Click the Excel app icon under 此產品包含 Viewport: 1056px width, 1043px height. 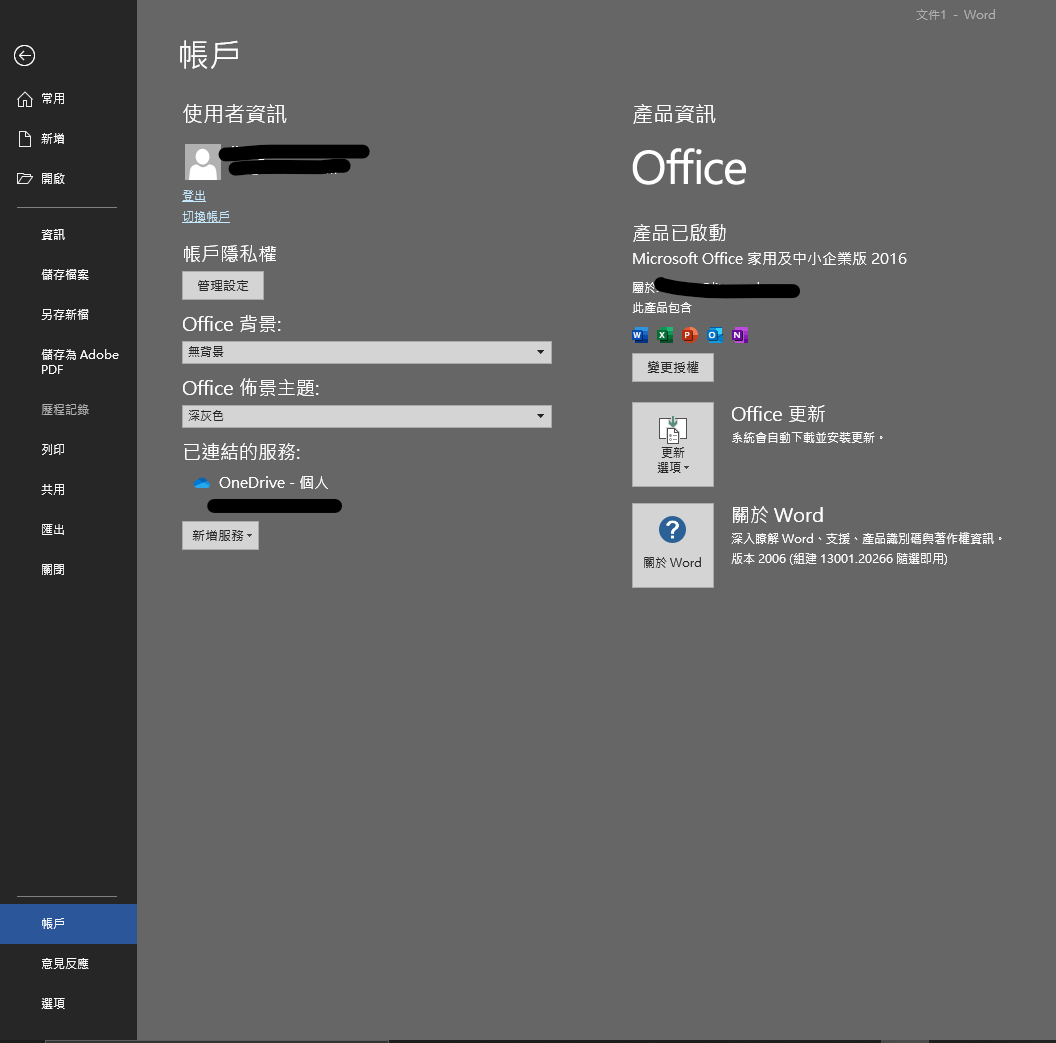tap(665, 335)
